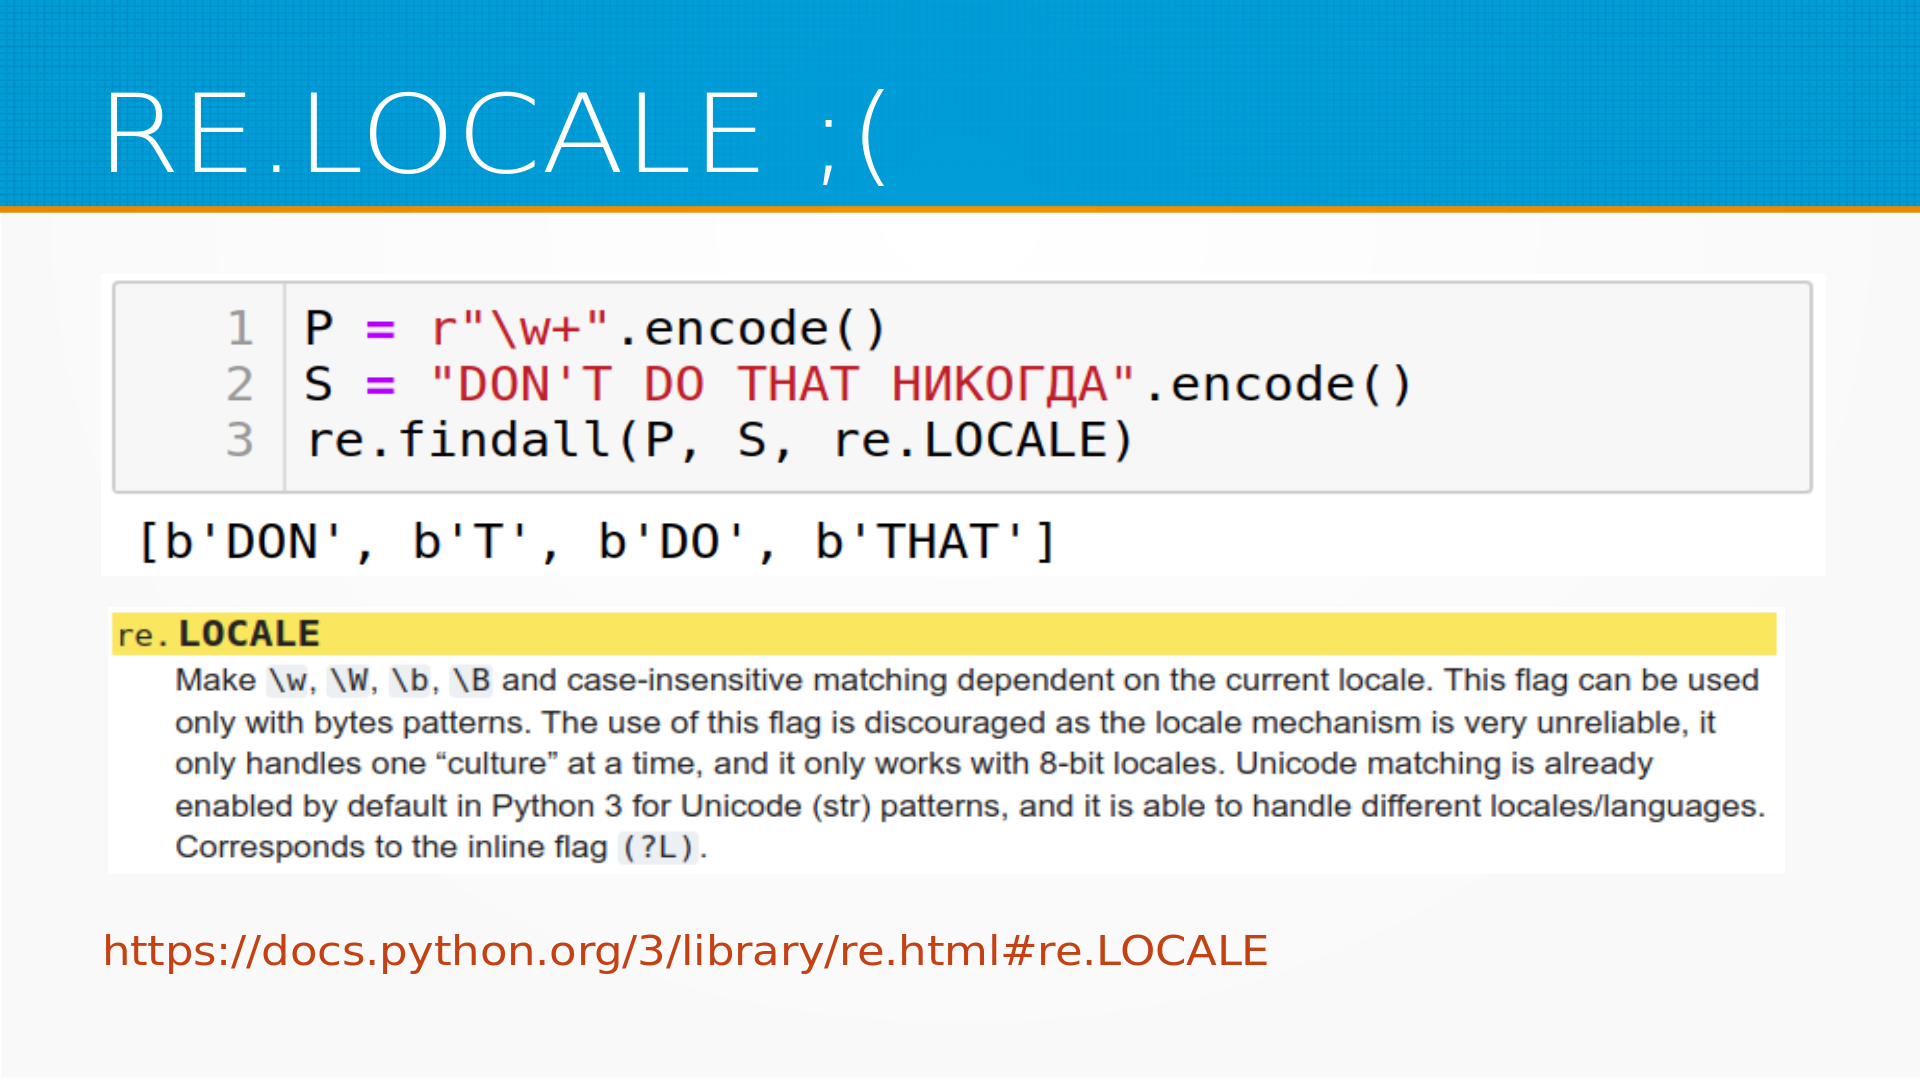The image size is (1920, 1080).
Task: Click the r"\w+" pattern string
Action: tap(519, 329)
